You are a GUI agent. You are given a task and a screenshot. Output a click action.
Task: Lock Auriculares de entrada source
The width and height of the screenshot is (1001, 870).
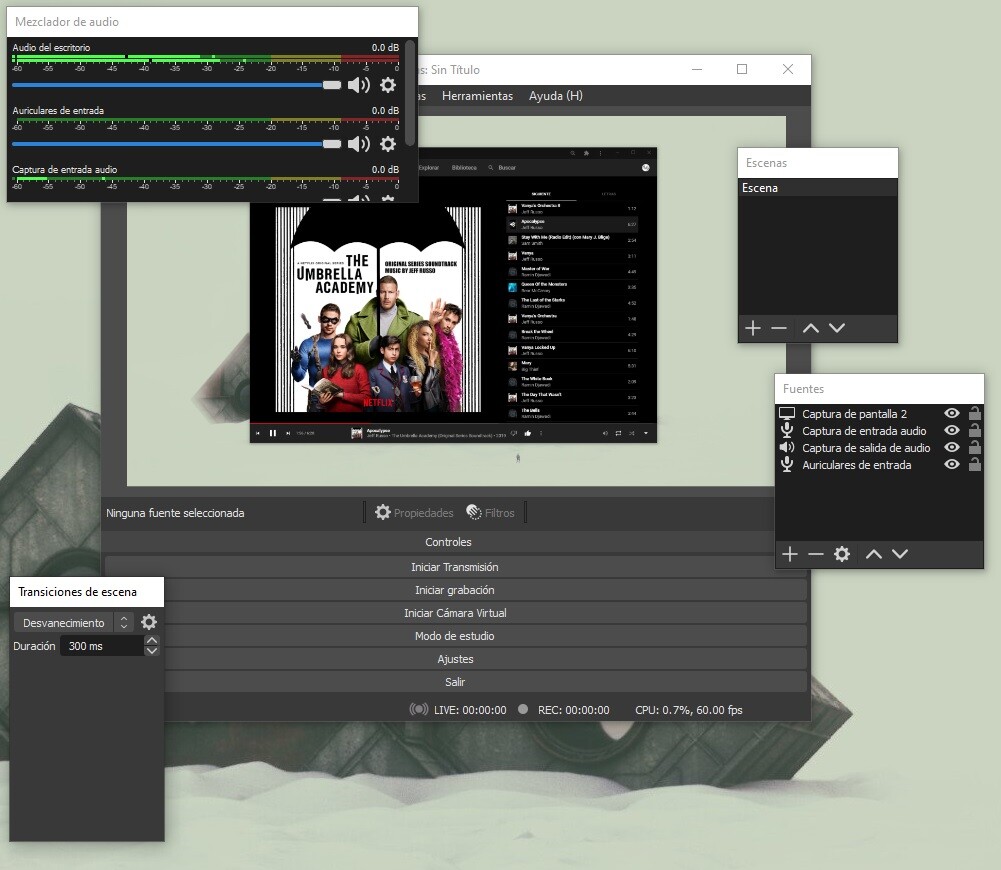point(974,465)
